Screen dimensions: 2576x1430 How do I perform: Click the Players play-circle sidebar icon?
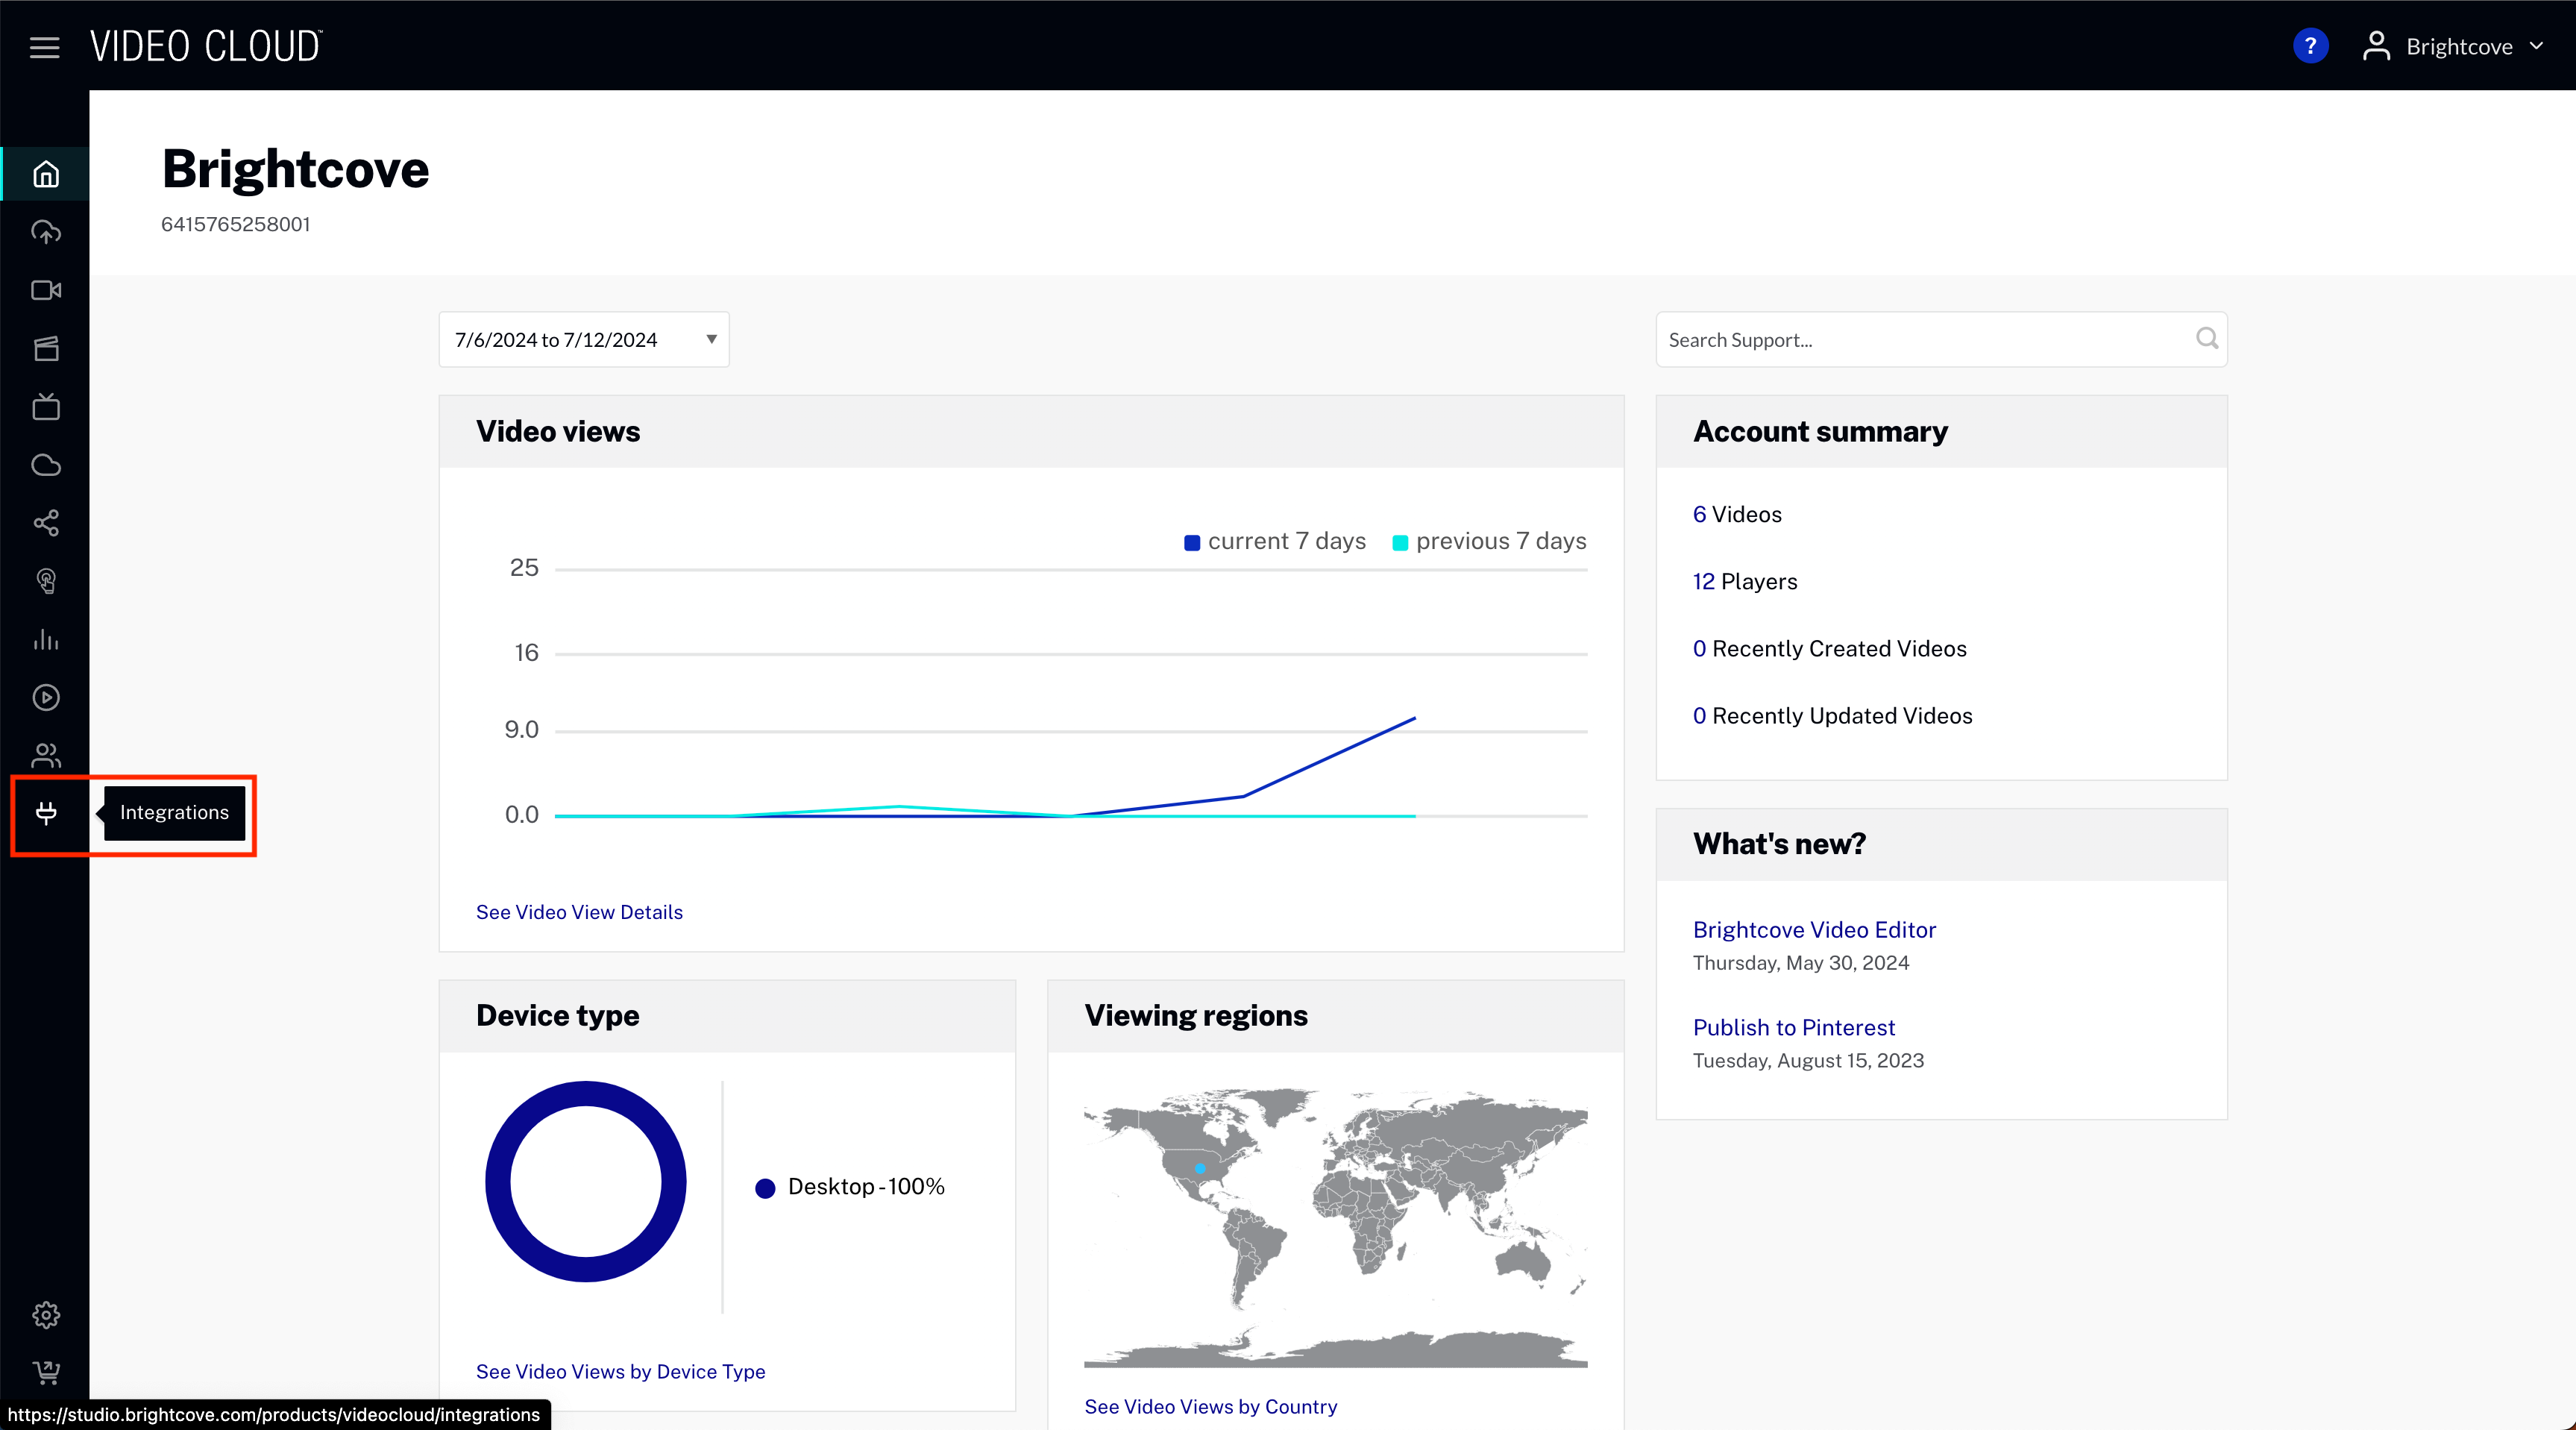pos(46,697)
